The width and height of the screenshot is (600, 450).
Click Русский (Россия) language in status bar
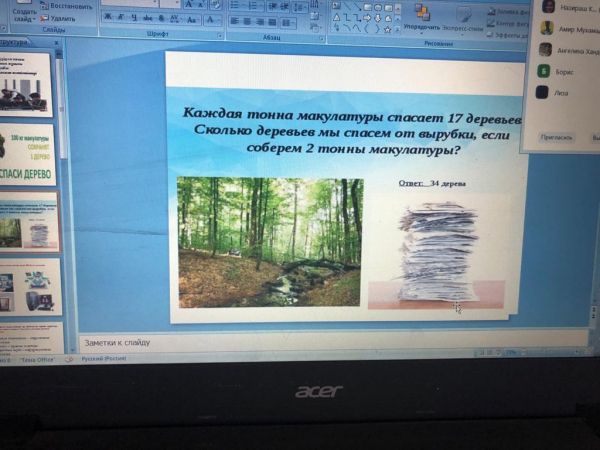(104, 357)
